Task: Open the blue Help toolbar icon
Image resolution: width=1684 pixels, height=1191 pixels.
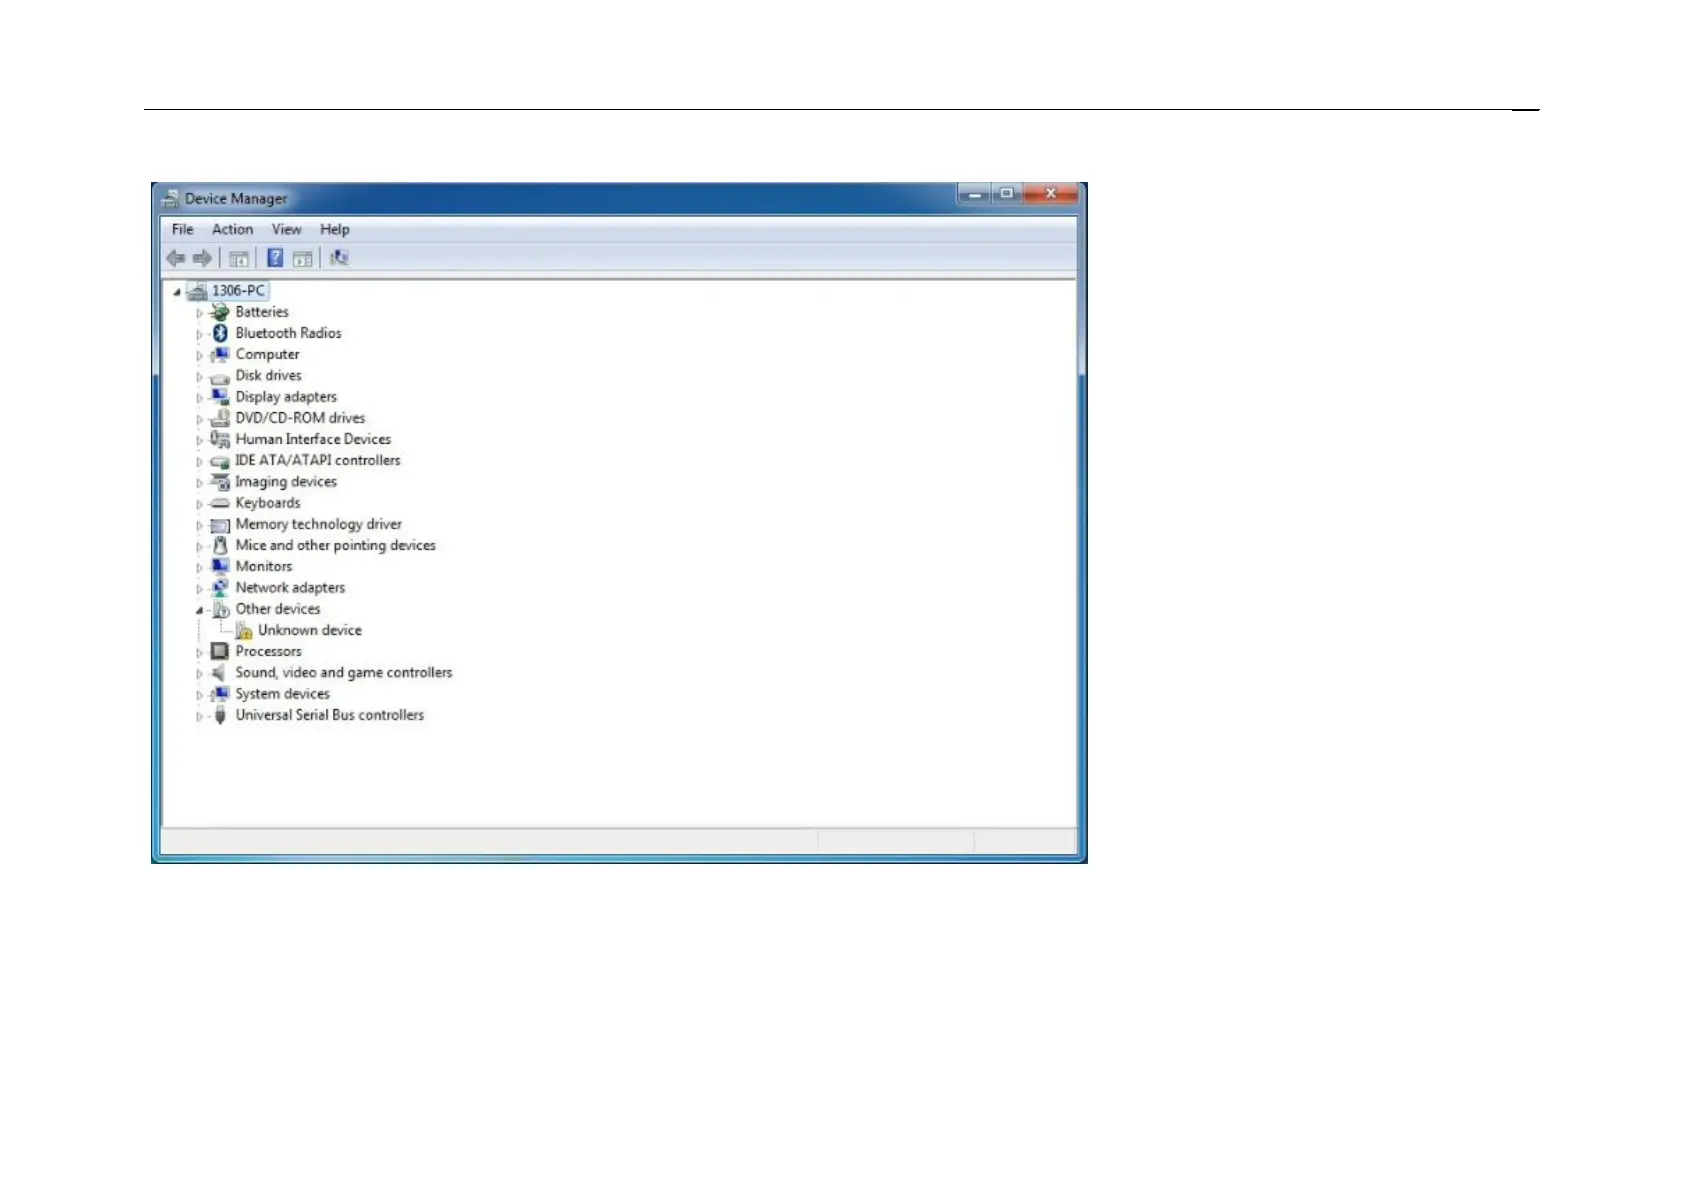Action: 275,258
